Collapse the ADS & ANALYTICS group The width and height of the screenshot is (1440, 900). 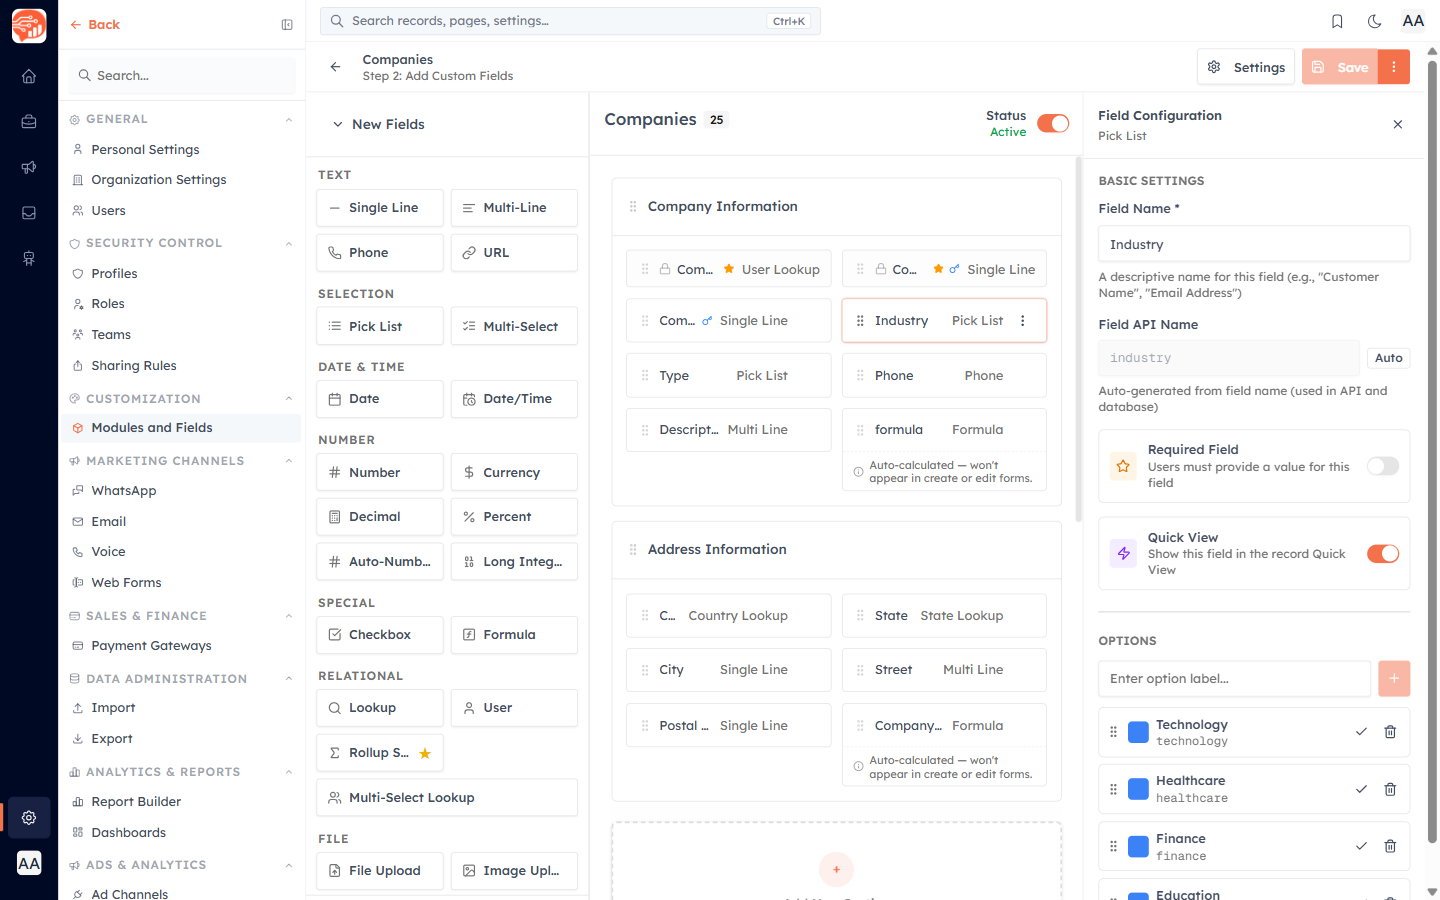(x=289, y=865)
